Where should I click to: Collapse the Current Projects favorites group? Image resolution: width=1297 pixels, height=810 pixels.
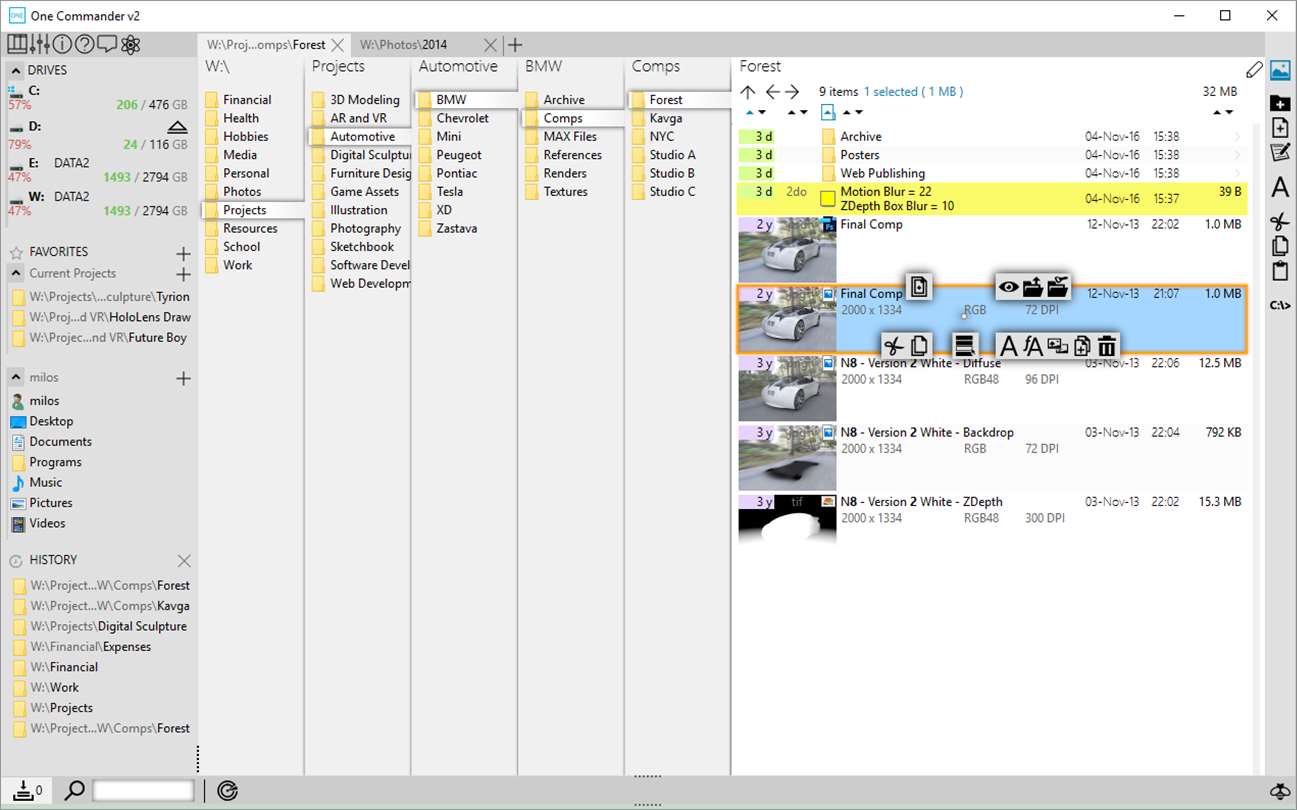pyautogui.click(x=17, y=273)
